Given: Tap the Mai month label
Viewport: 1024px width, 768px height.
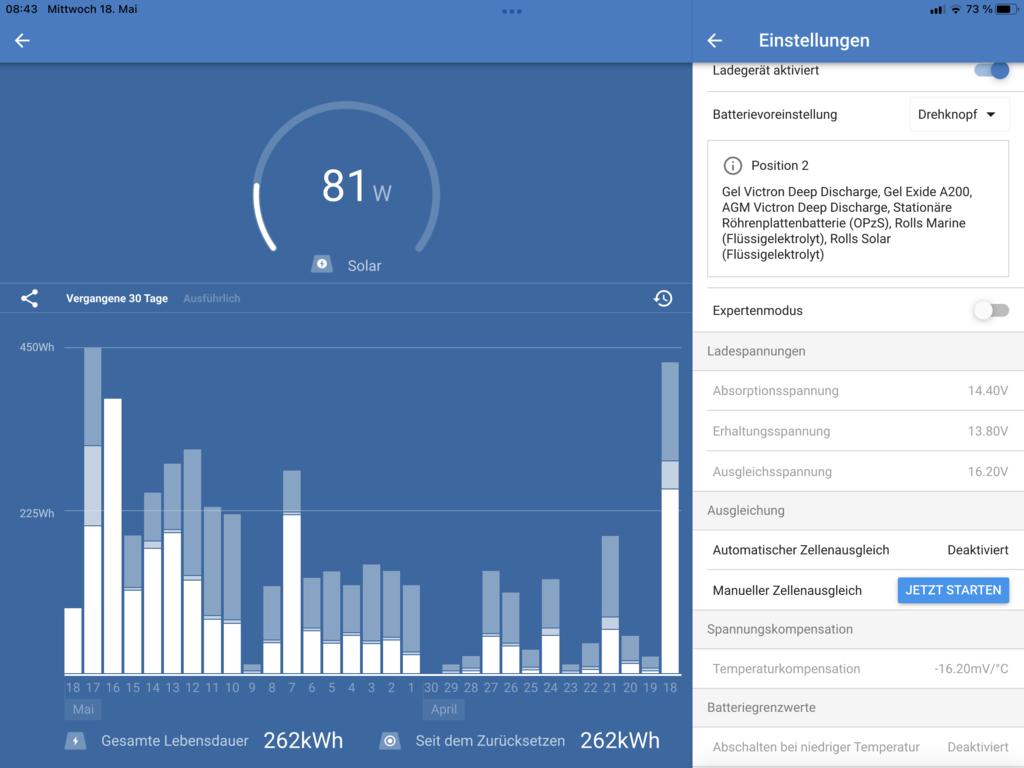Looking at the screenshot, I should (x=83, y=709).
